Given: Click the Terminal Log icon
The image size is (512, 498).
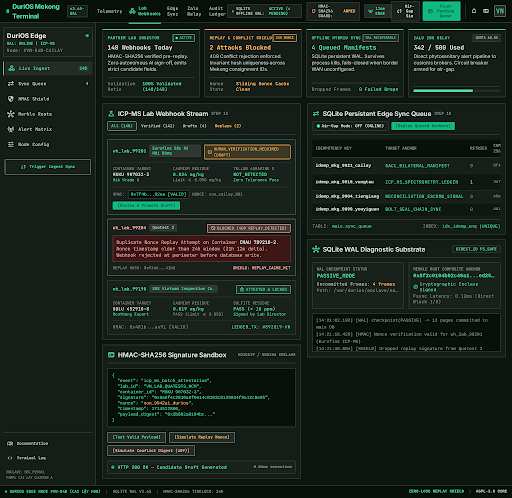Looking at the screenshot, I should coord(10,458).
